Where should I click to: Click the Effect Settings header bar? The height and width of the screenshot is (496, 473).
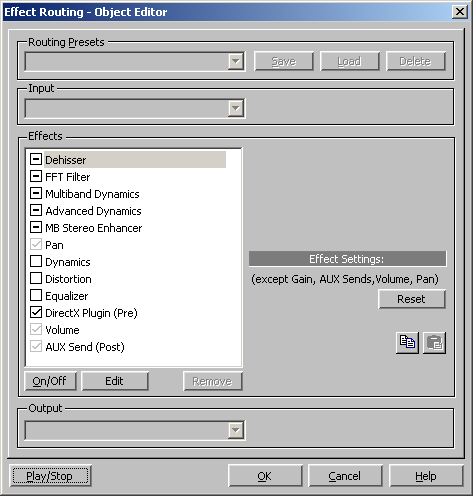click(x=347, y=259)
